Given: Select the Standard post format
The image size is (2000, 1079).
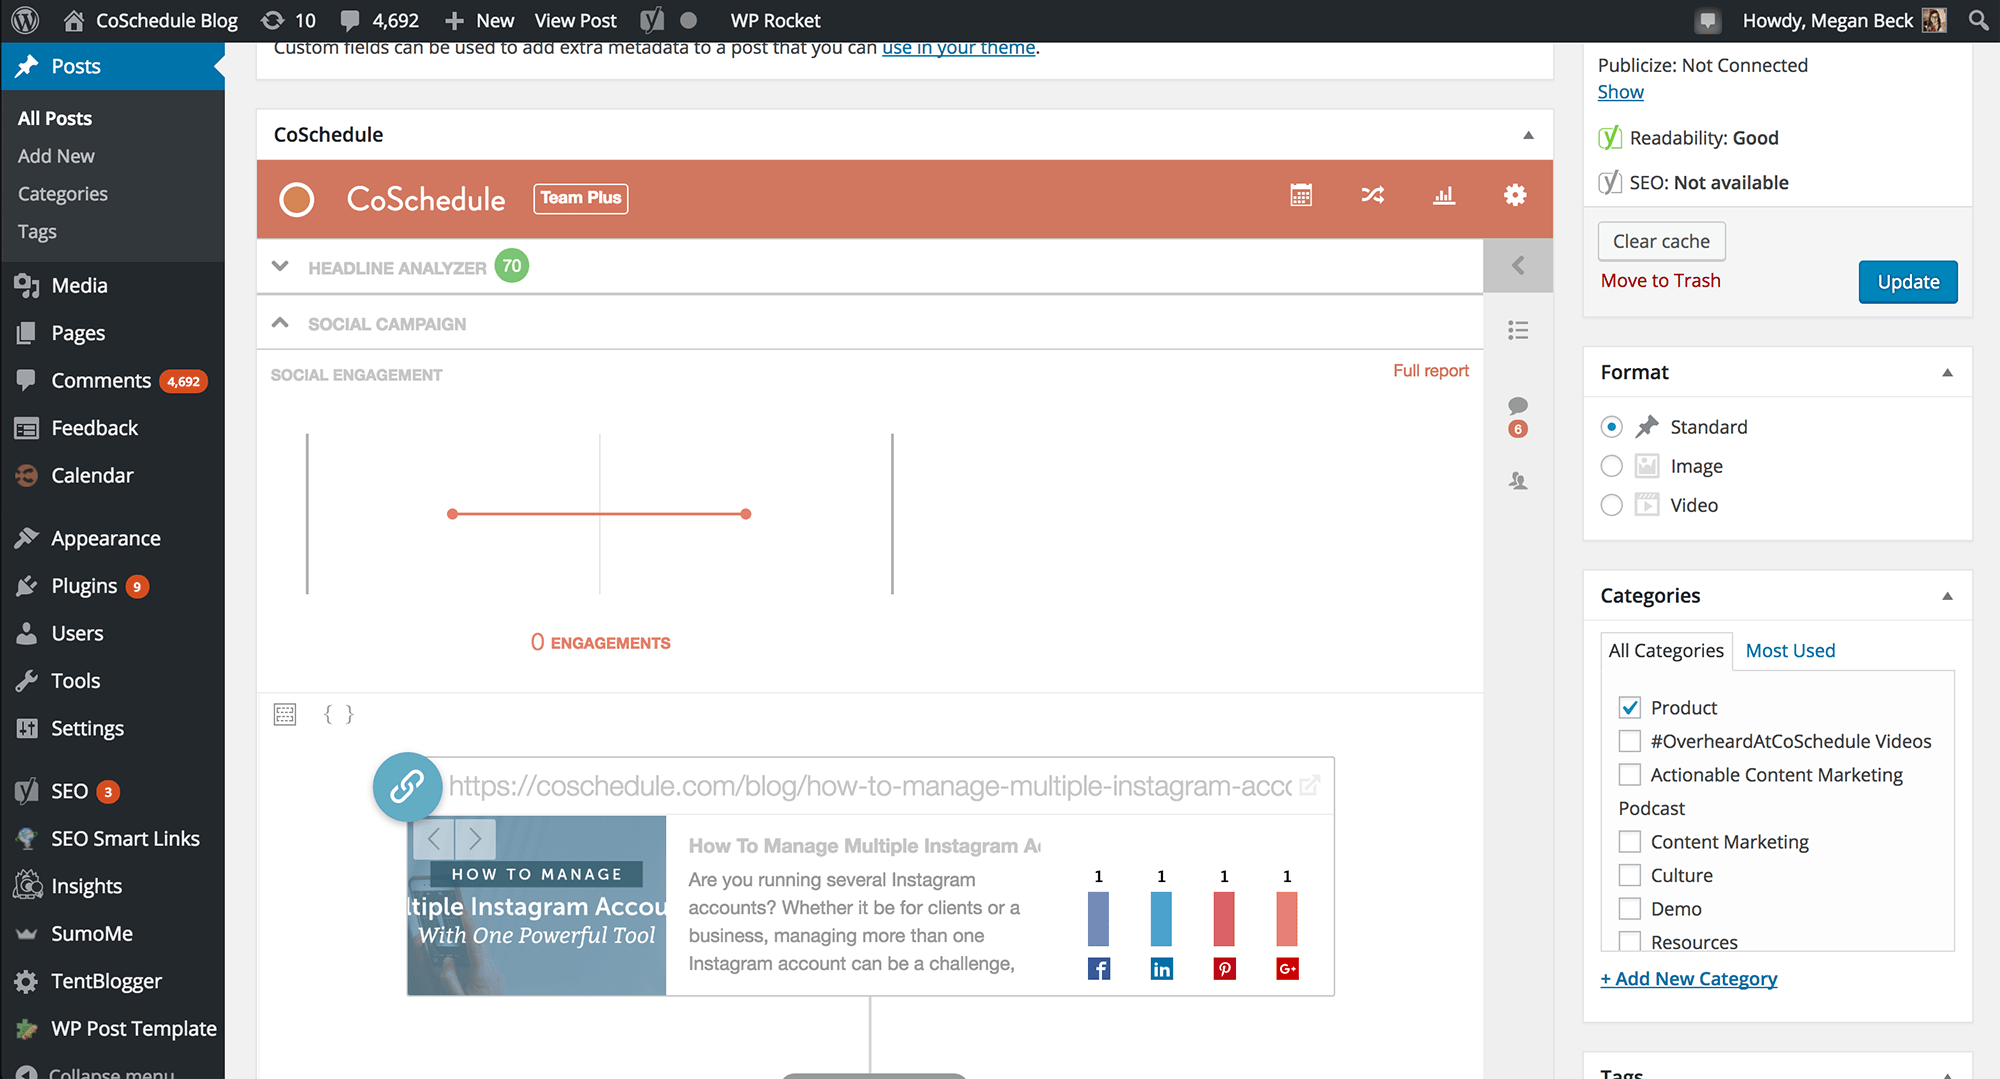Looking at the screenshot, I should [x=1611, y=427].
